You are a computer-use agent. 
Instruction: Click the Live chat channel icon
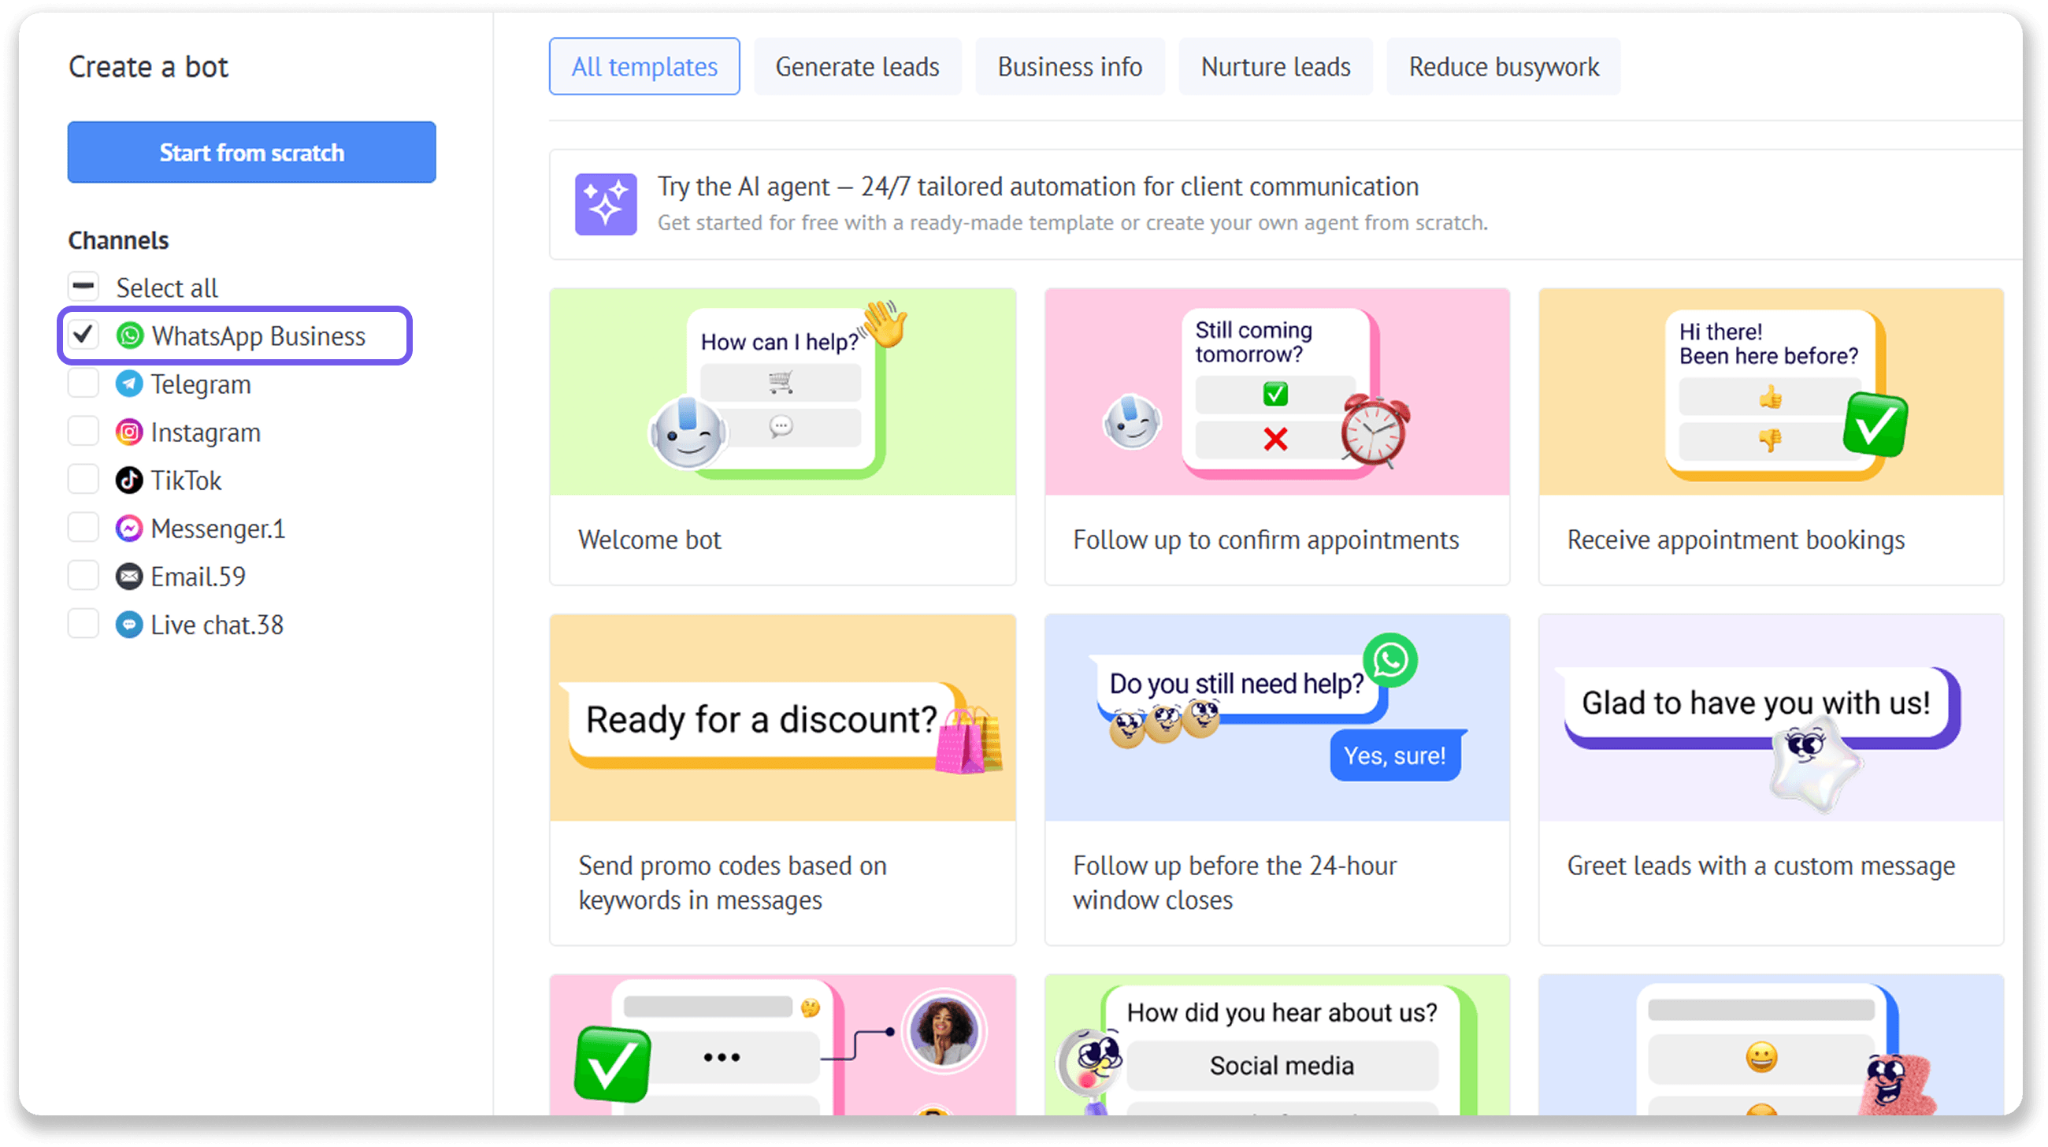tap(129, 625)
